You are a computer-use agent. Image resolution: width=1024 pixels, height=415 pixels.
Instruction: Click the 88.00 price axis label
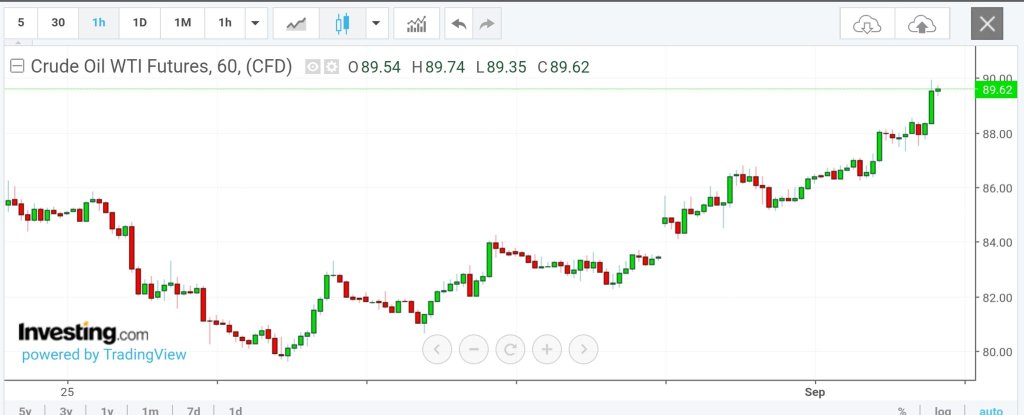(999, 134)
